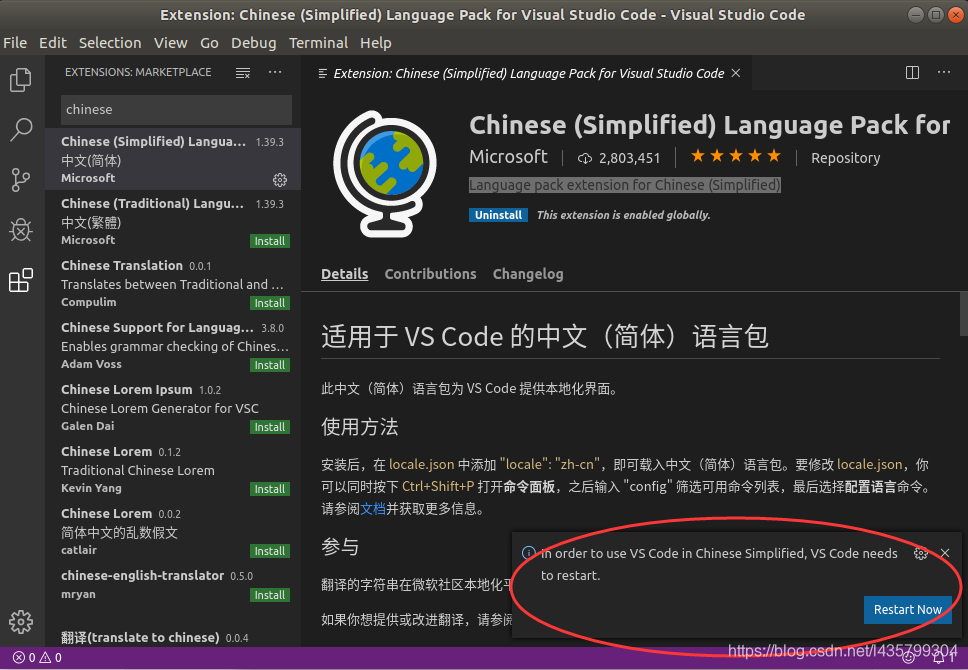968x670 pixels.
Task: Open notification settings gear icon
Action: point(920,553)
